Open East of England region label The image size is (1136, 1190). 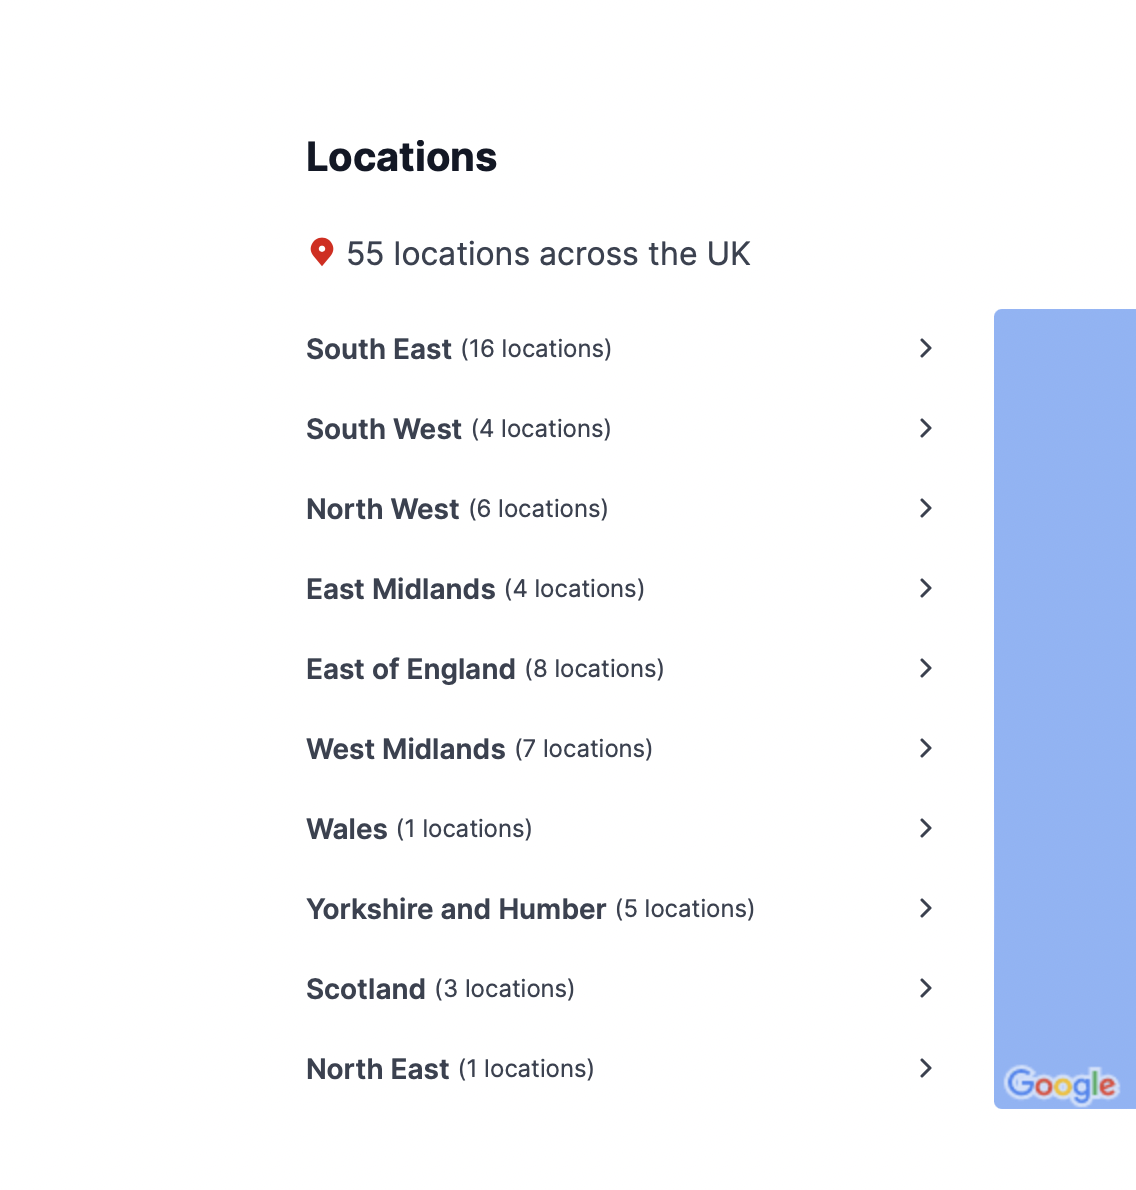tap(411, 669)
